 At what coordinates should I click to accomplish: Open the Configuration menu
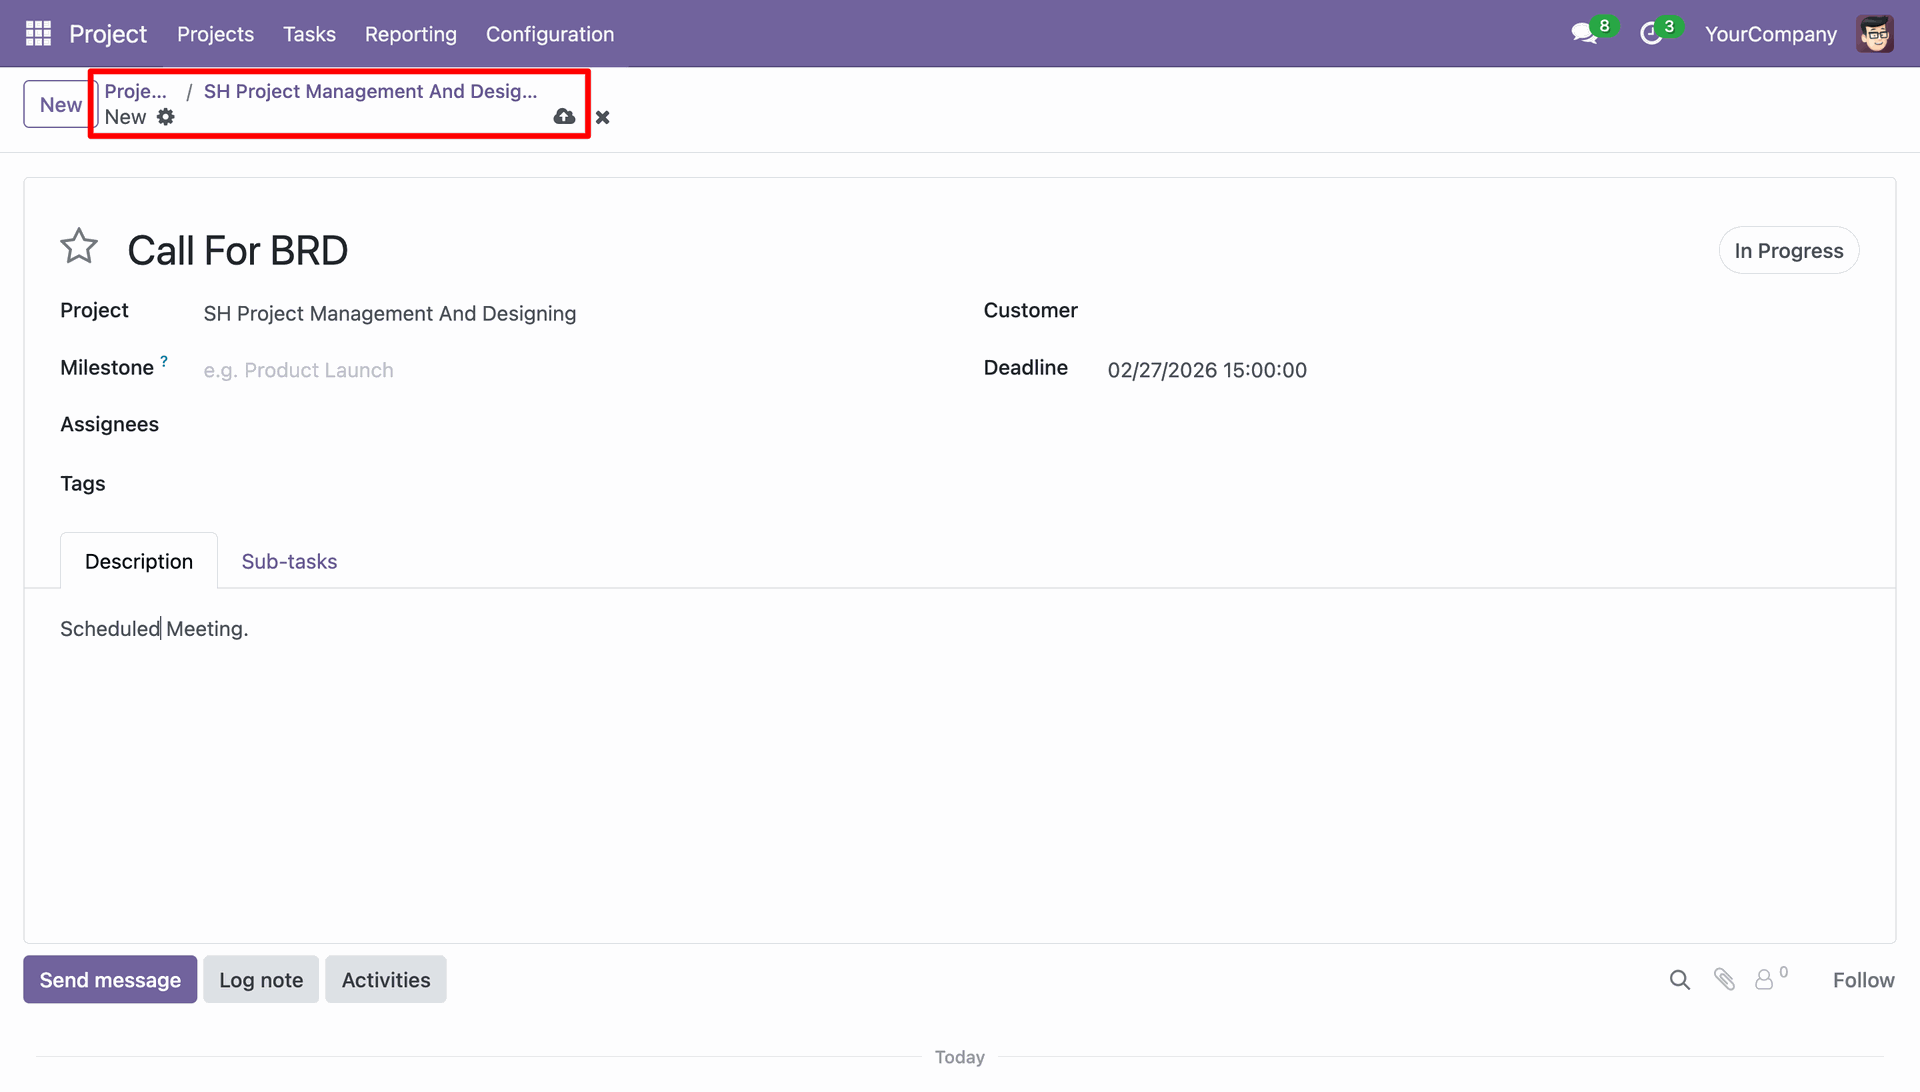click(550, 34)
